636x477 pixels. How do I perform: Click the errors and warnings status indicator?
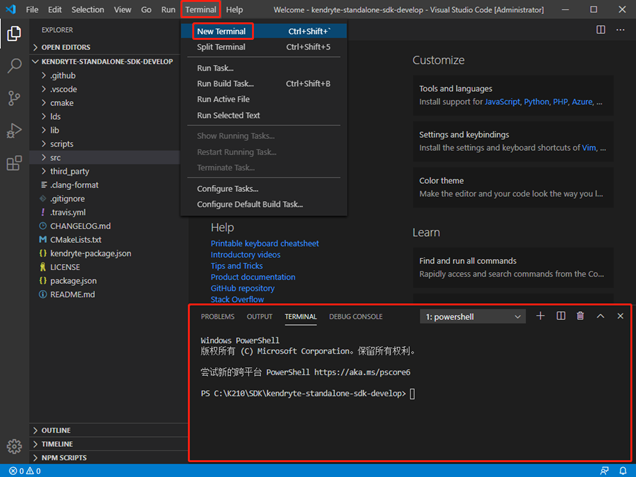(x=25, y=471)
